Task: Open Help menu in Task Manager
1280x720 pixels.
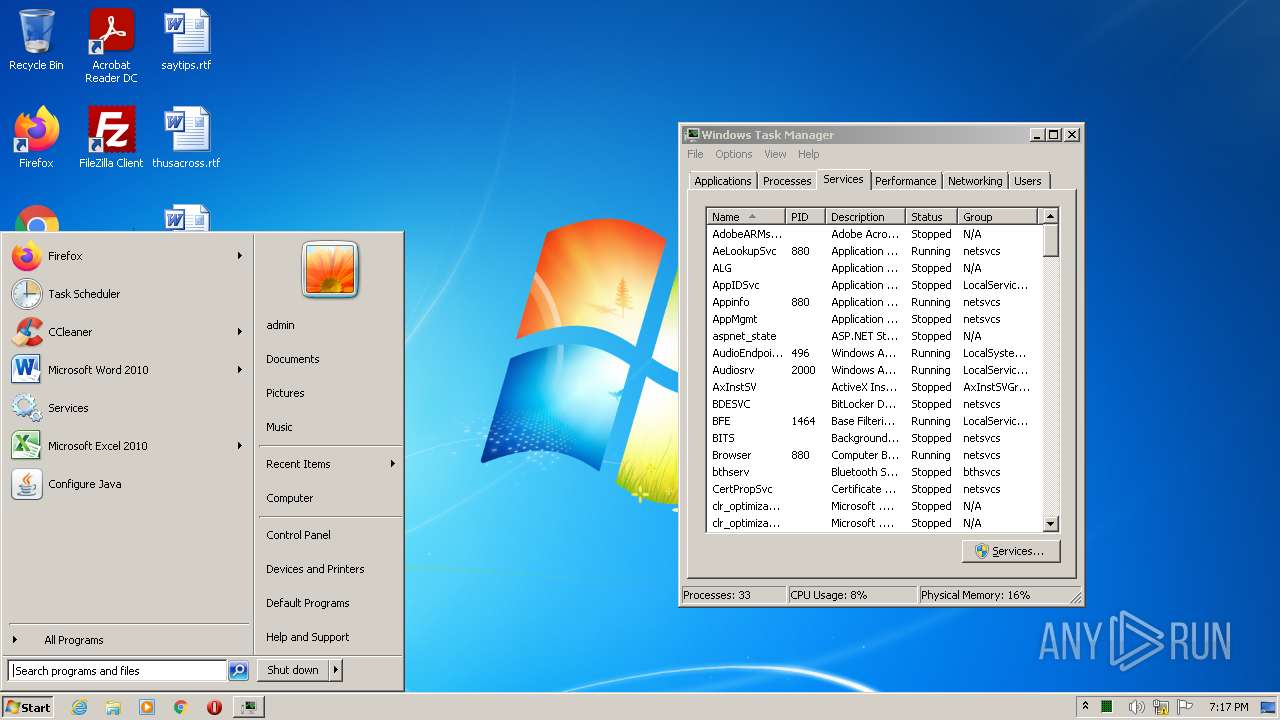Action: click(x=808, y=154)
